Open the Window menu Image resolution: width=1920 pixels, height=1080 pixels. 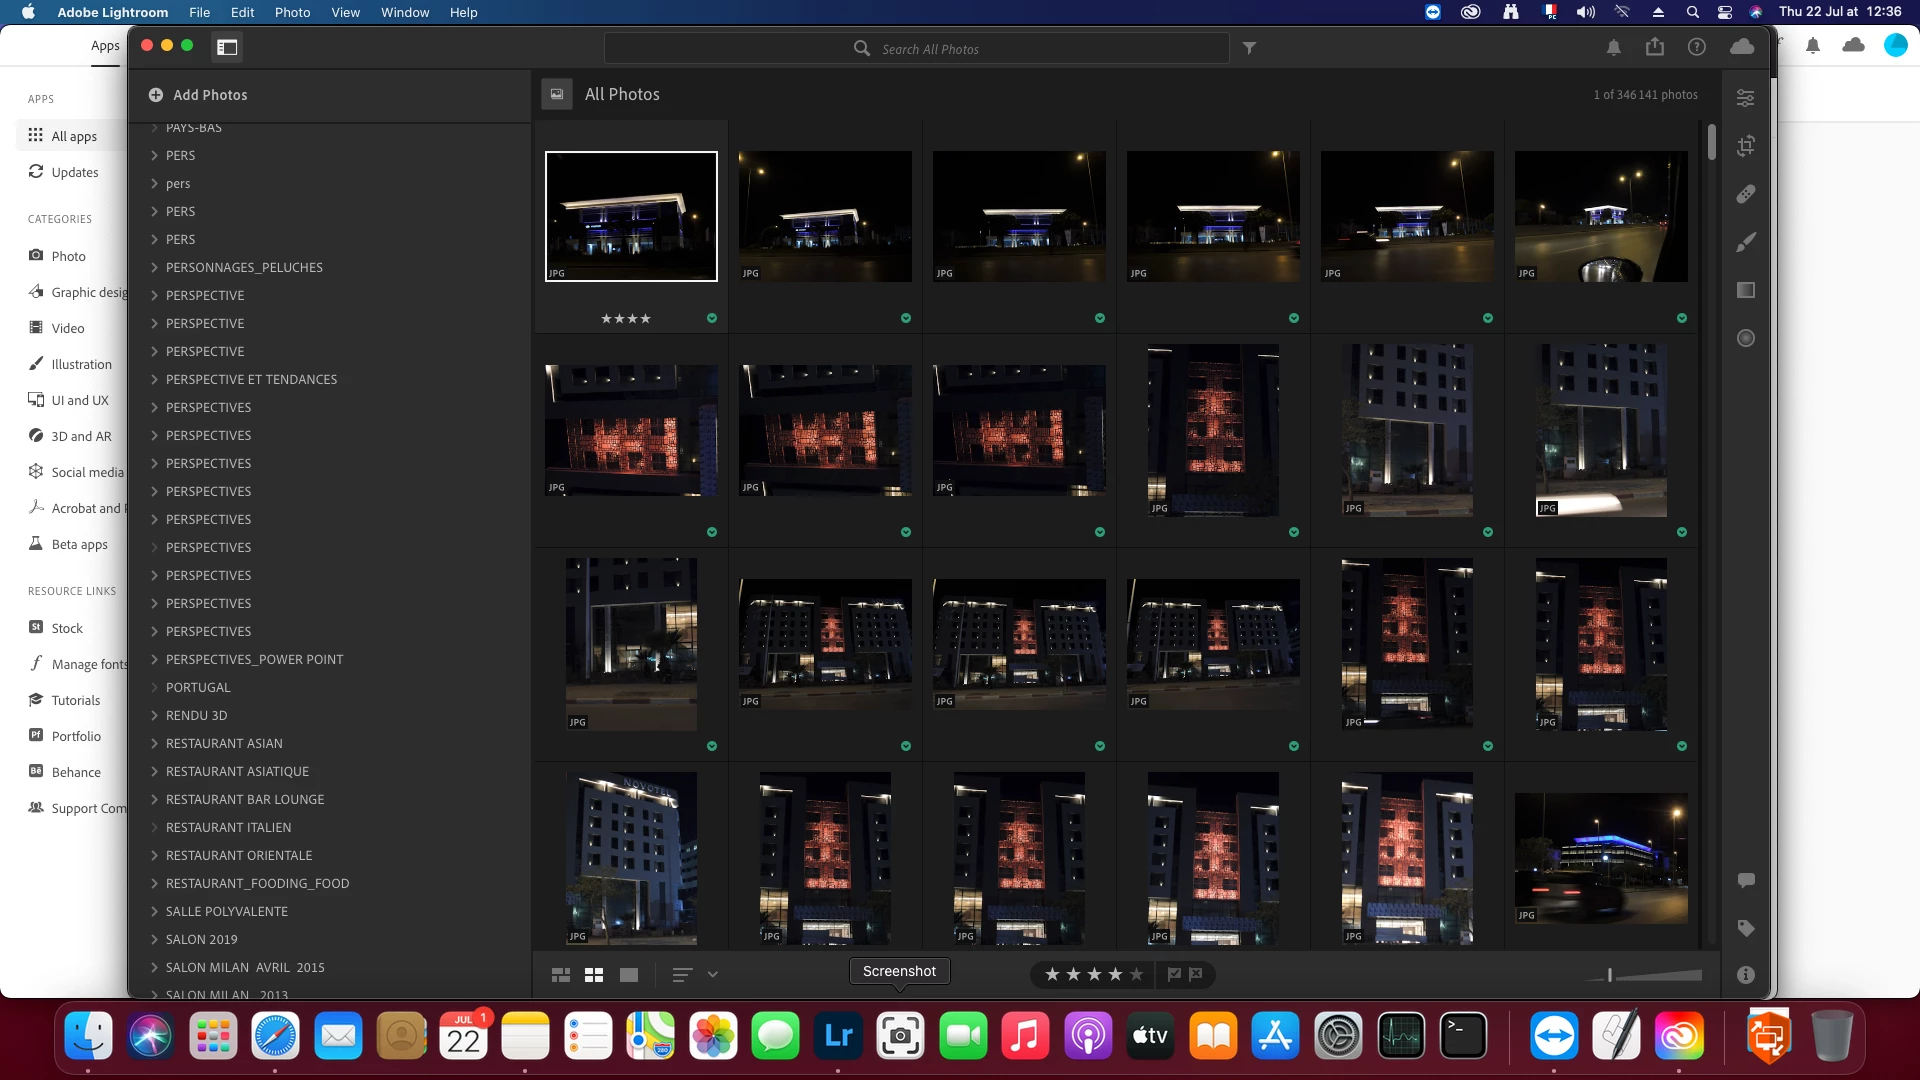pos(404,12)
